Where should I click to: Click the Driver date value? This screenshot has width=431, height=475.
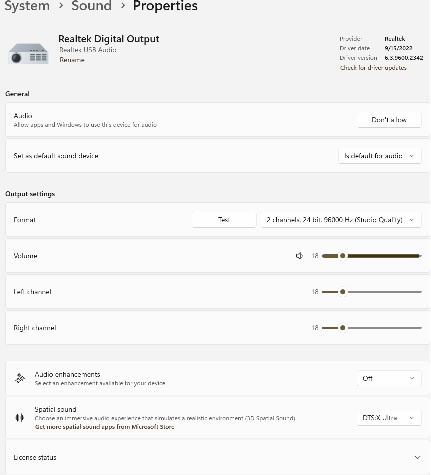(398, 48)
